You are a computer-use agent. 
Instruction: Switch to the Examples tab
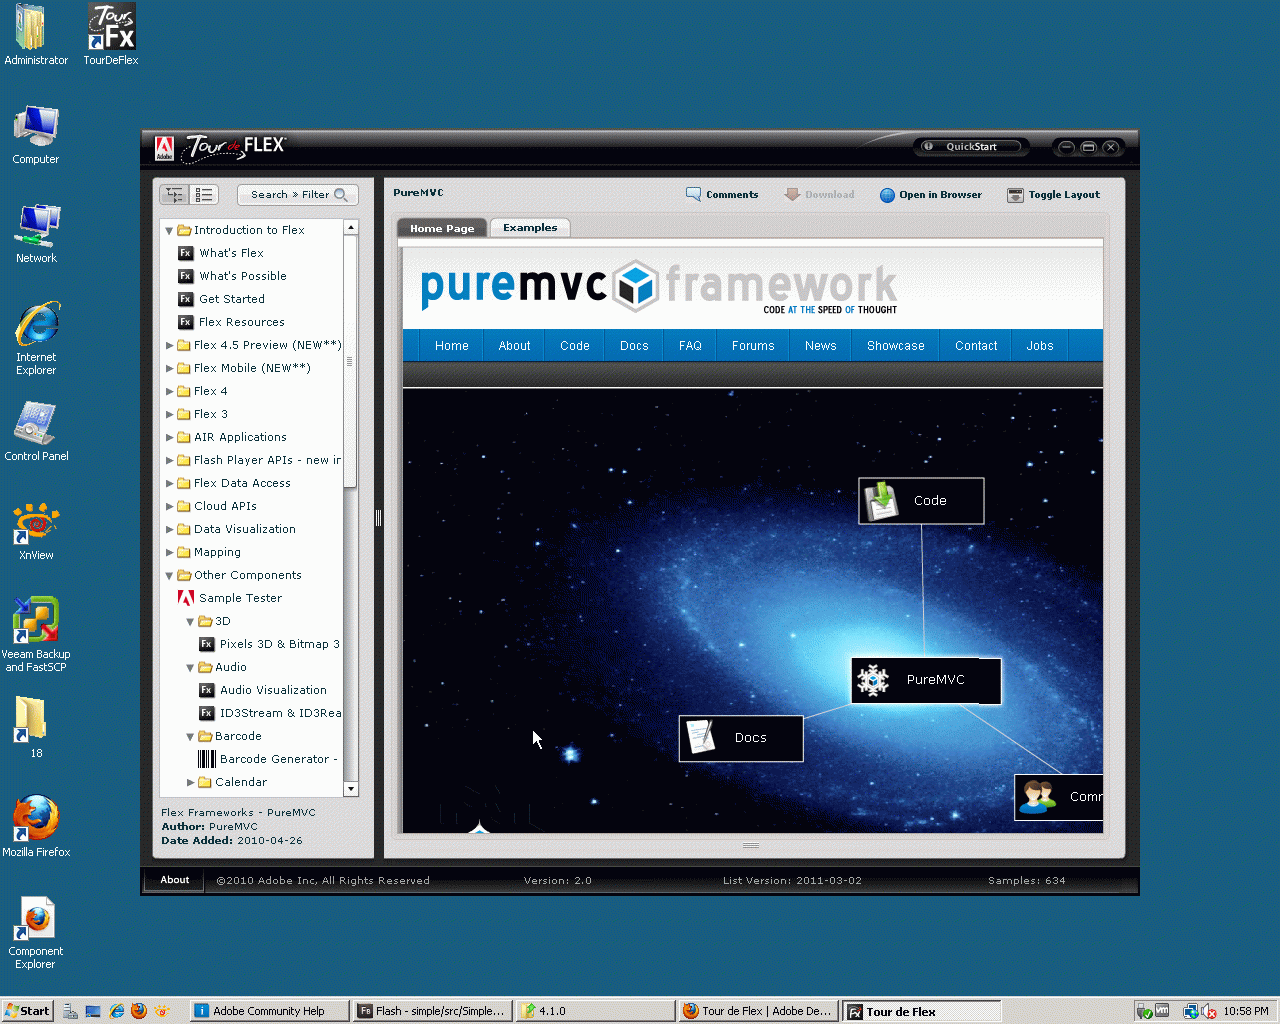tap(530, 228)
